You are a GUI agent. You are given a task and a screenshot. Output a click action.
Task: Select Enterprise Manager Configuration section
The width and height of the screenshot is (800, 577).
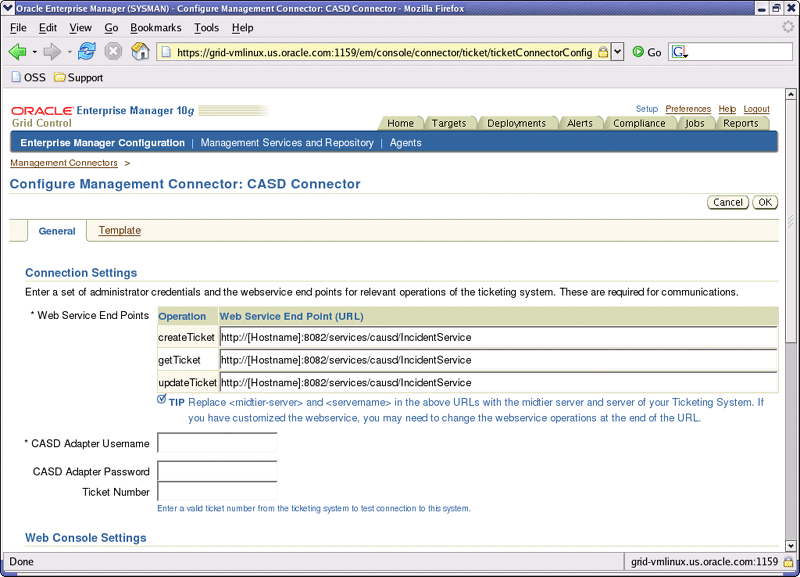pos(103,143)
